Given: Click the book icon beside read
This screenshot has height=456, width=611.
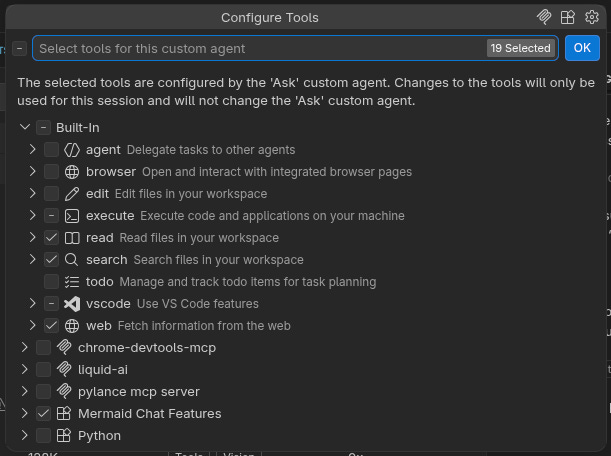Looking at the screenshot, I should pyautogui.click(x=72, y=238).
